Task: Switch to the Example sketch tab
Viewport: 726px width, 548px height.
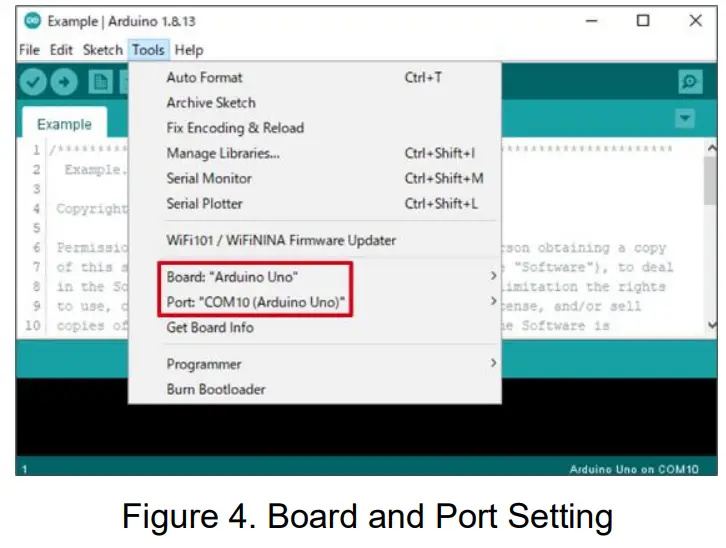Action: 64,123
